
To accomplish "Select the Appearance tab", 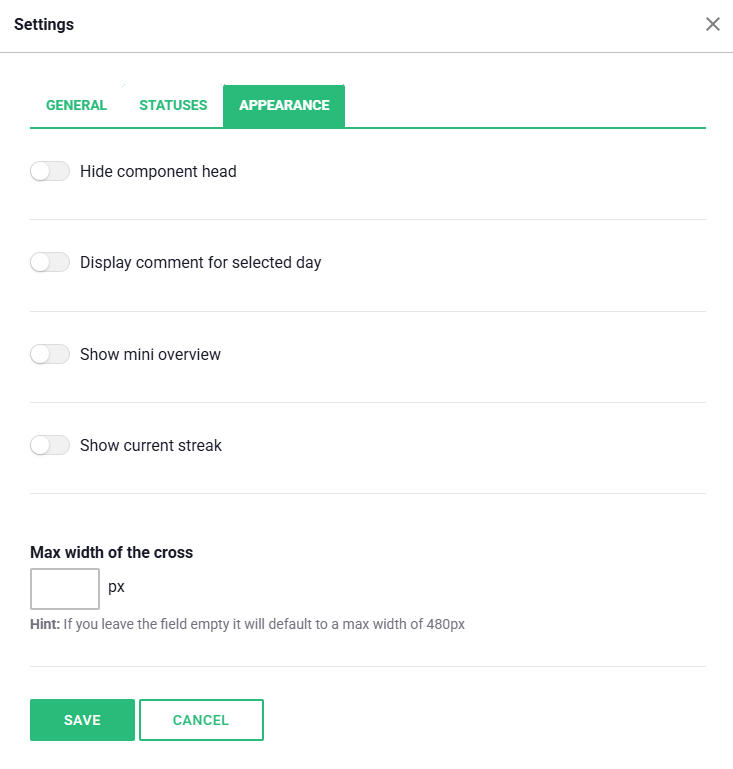I will (x=284, y=105).
